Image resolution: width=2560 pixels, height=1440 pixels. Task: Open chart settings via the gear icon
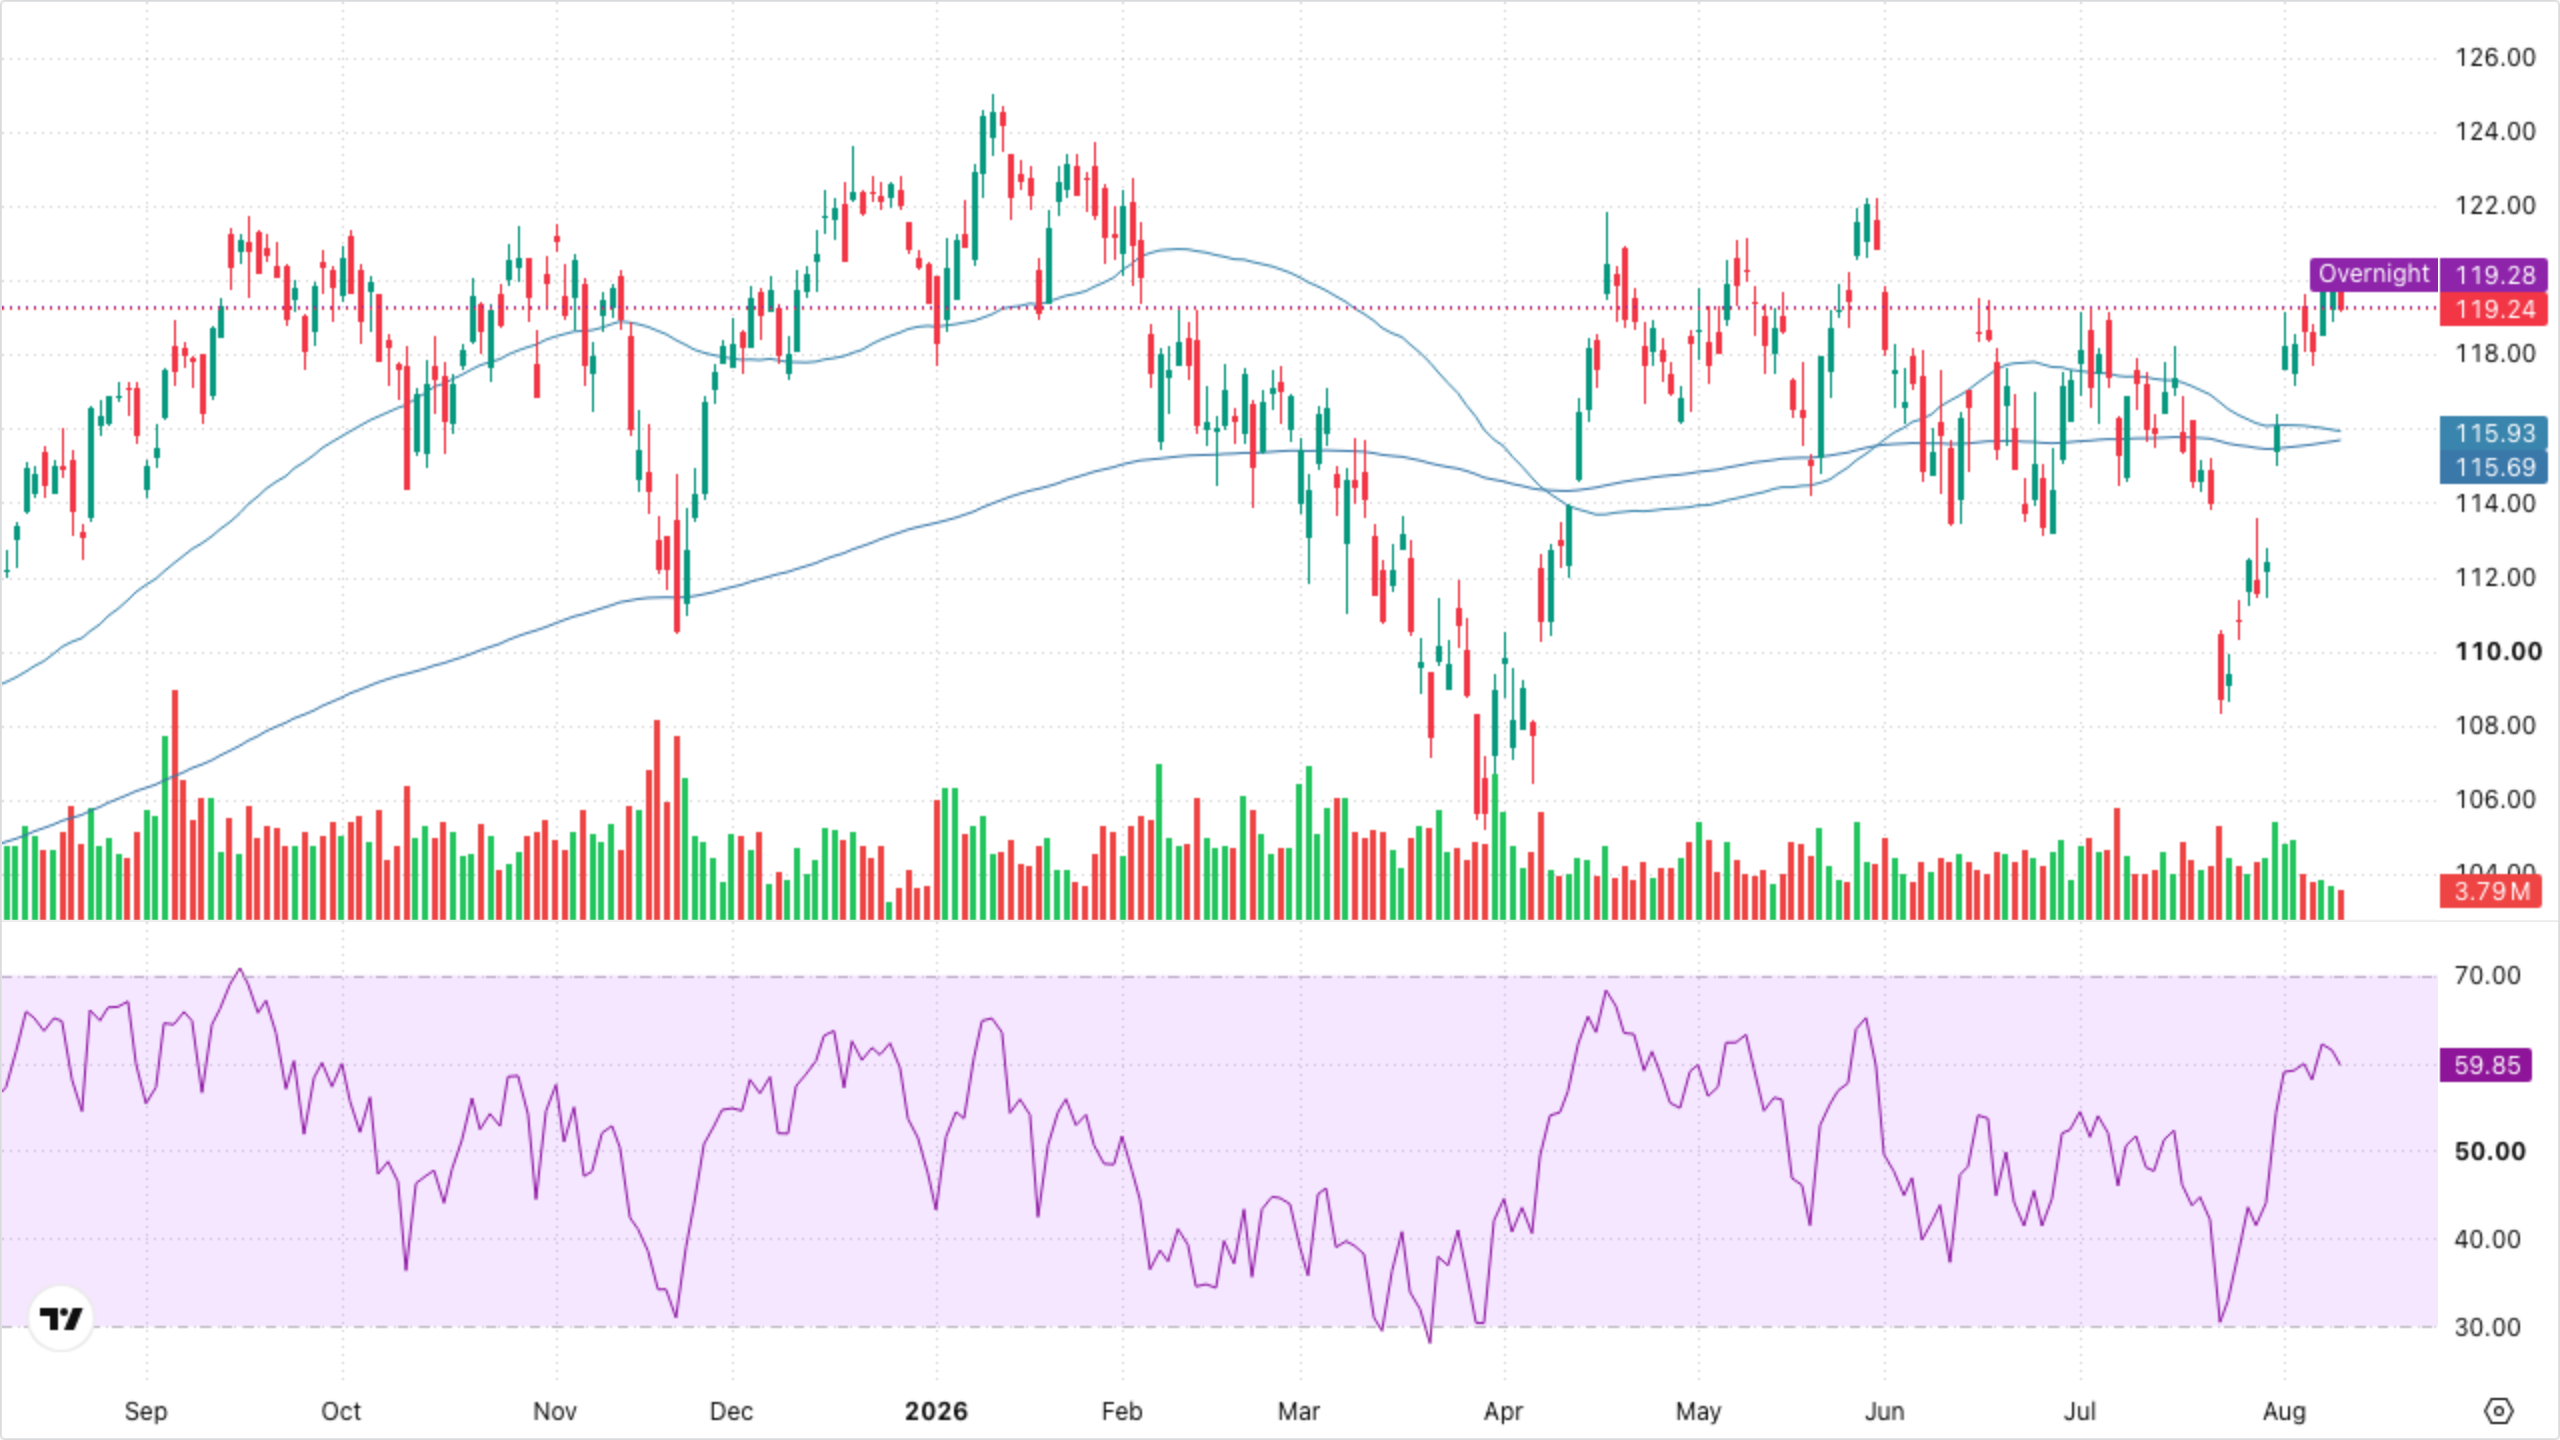(2498, 1411)
